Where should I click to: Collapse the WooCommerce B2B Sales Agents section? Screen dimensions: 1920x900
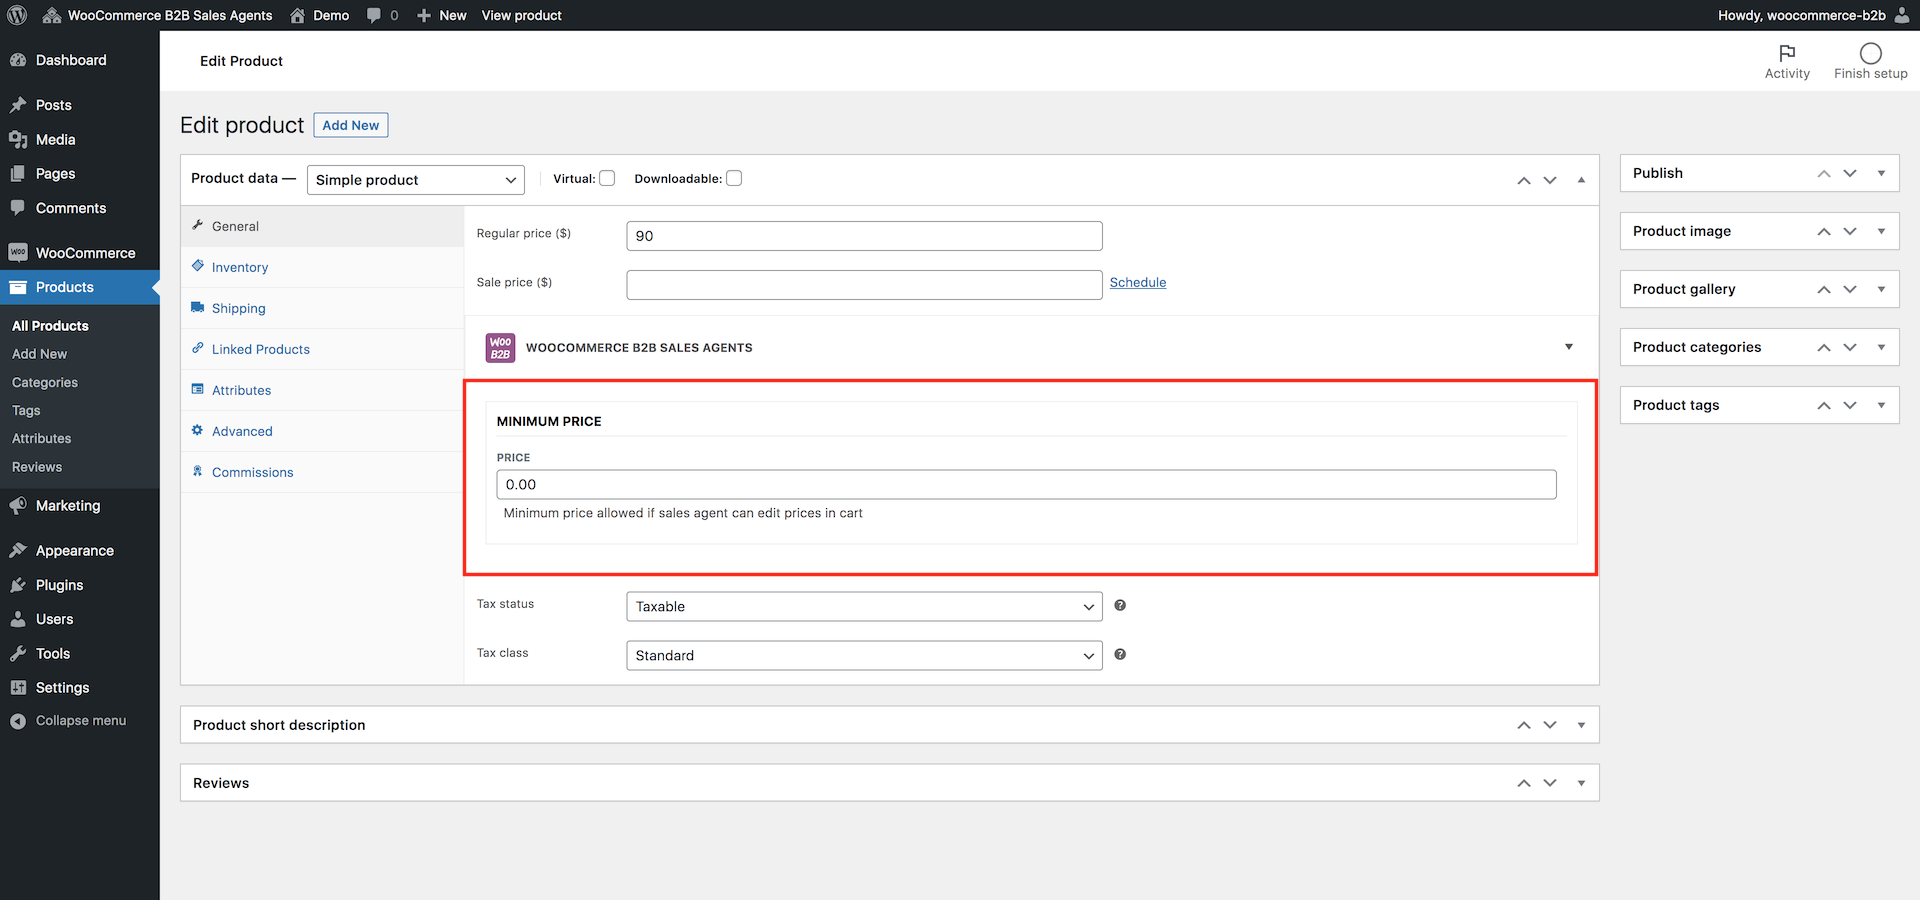1568,347
